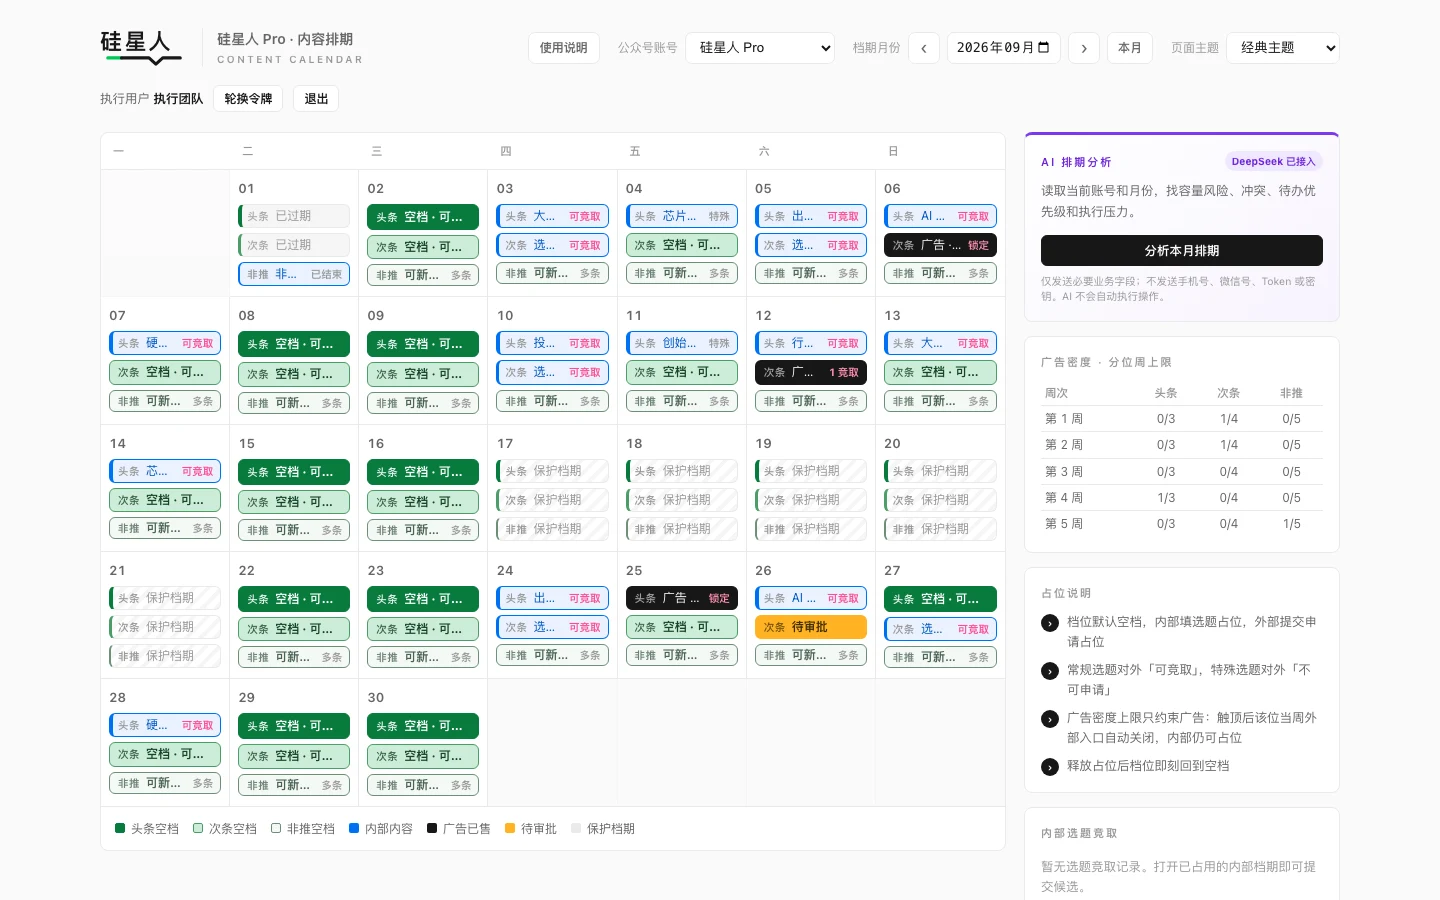The height and width of the screenshot is (900, 1440).
Task: Open 使用说明 instructions
Action: coord(564,48)
